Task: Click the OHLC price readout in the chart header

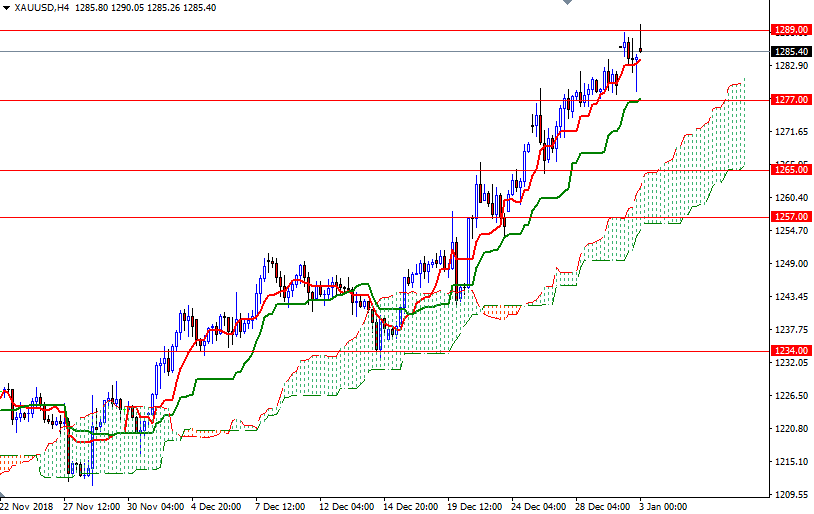Action: [137, 7]
